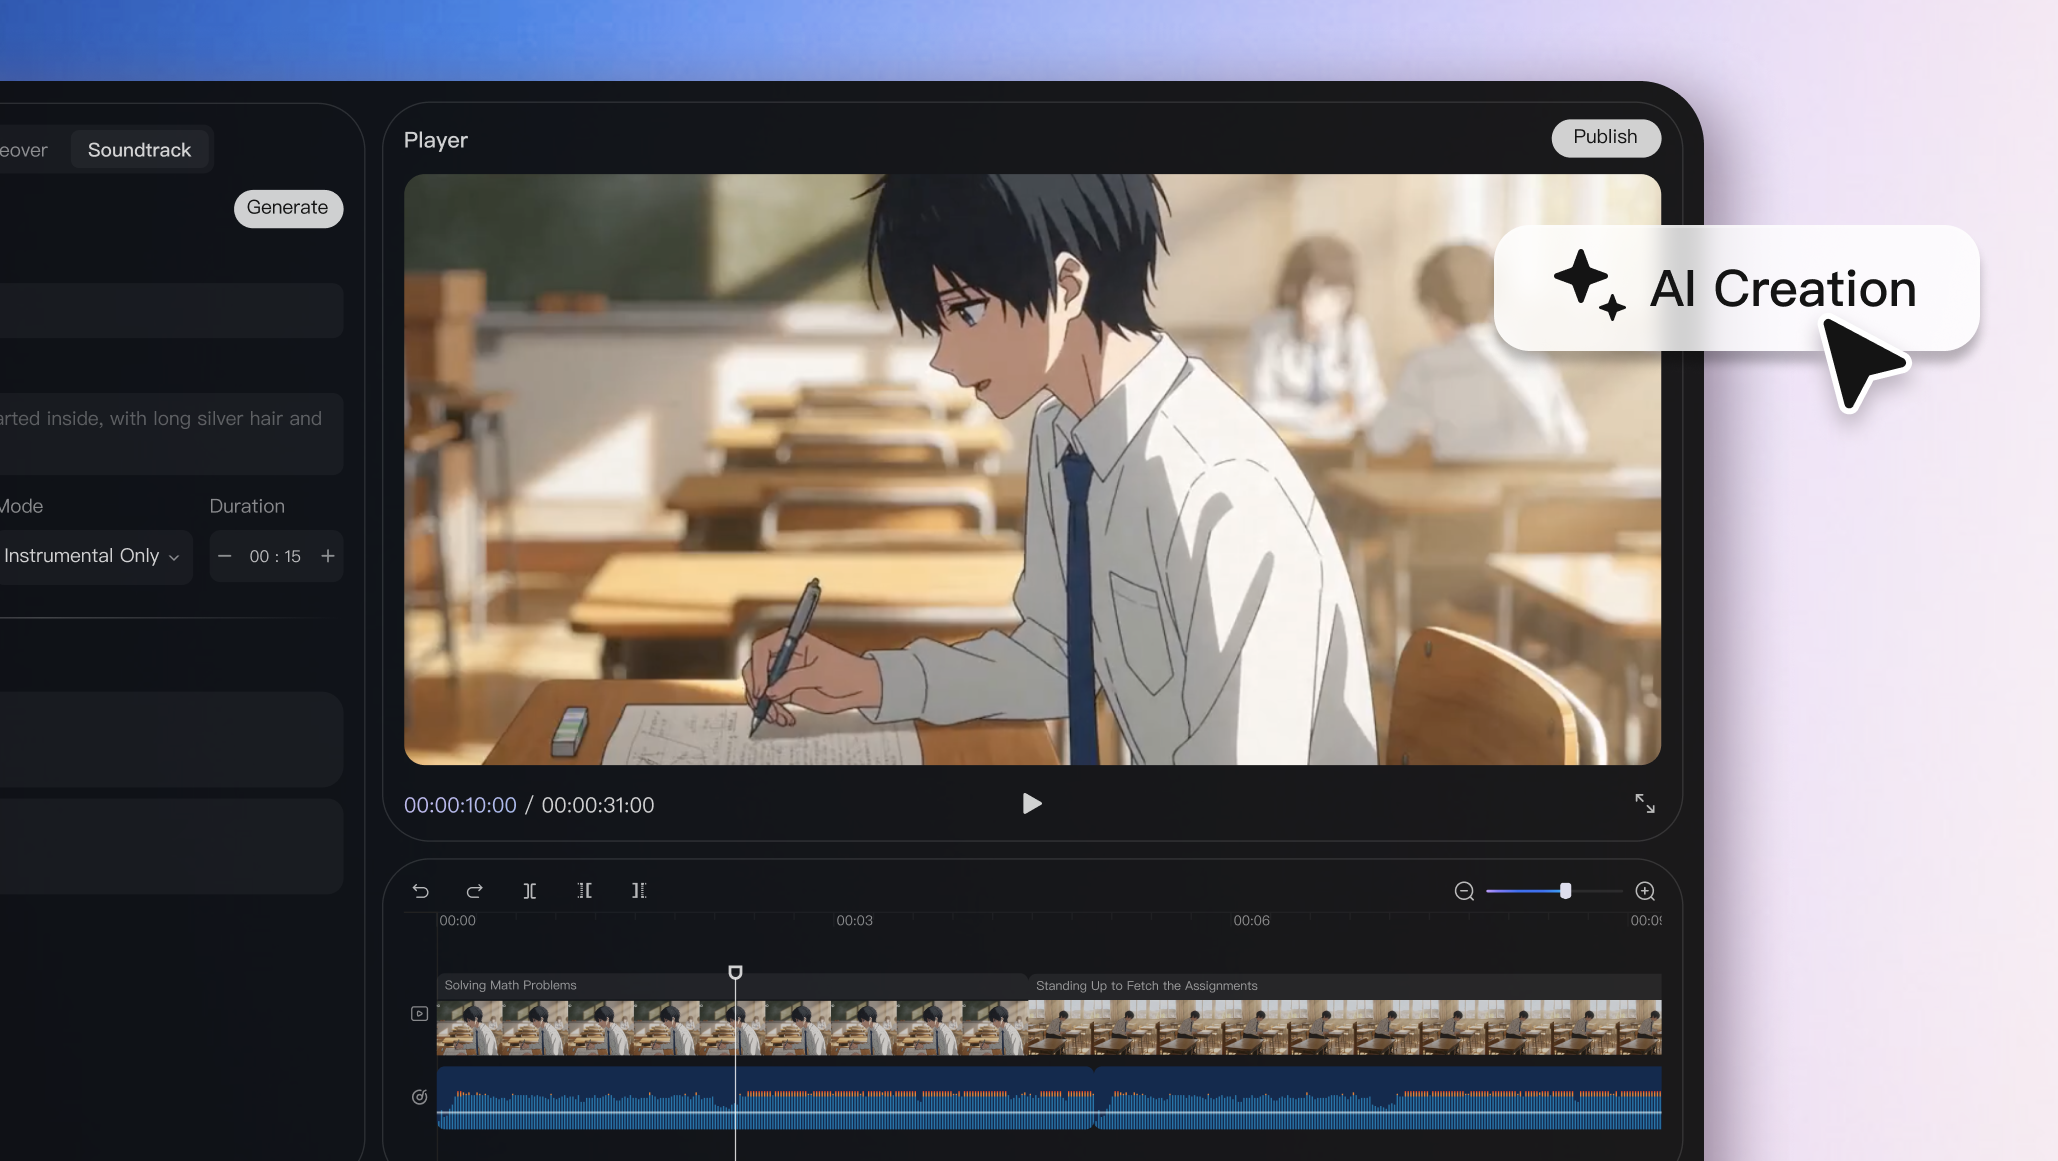Zoom out the timeline
The height and width of the screenshot is (1161, 2058).
pos(1464,891)
